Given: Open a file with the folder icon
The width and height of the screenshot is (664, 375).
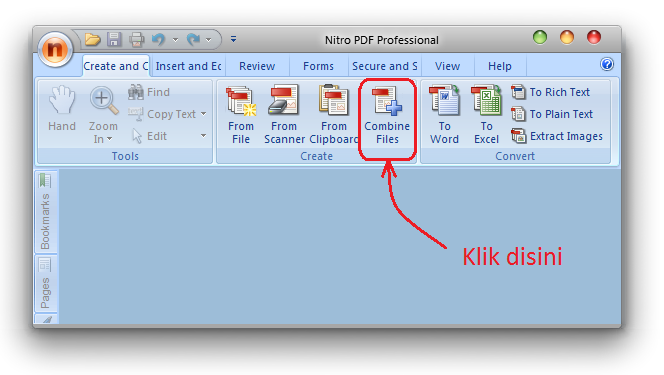Looking at the screenshot, I should click(x=92, y=40).
